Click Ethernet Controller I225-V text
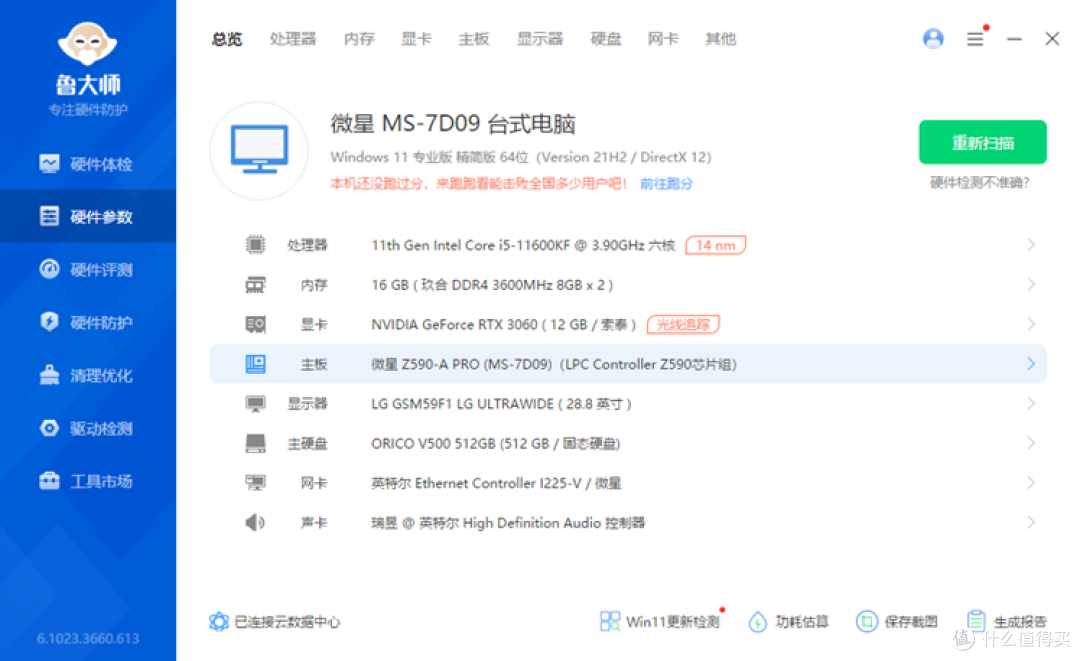The height and width of the screenshot is (661, 1080). (497, 483)
